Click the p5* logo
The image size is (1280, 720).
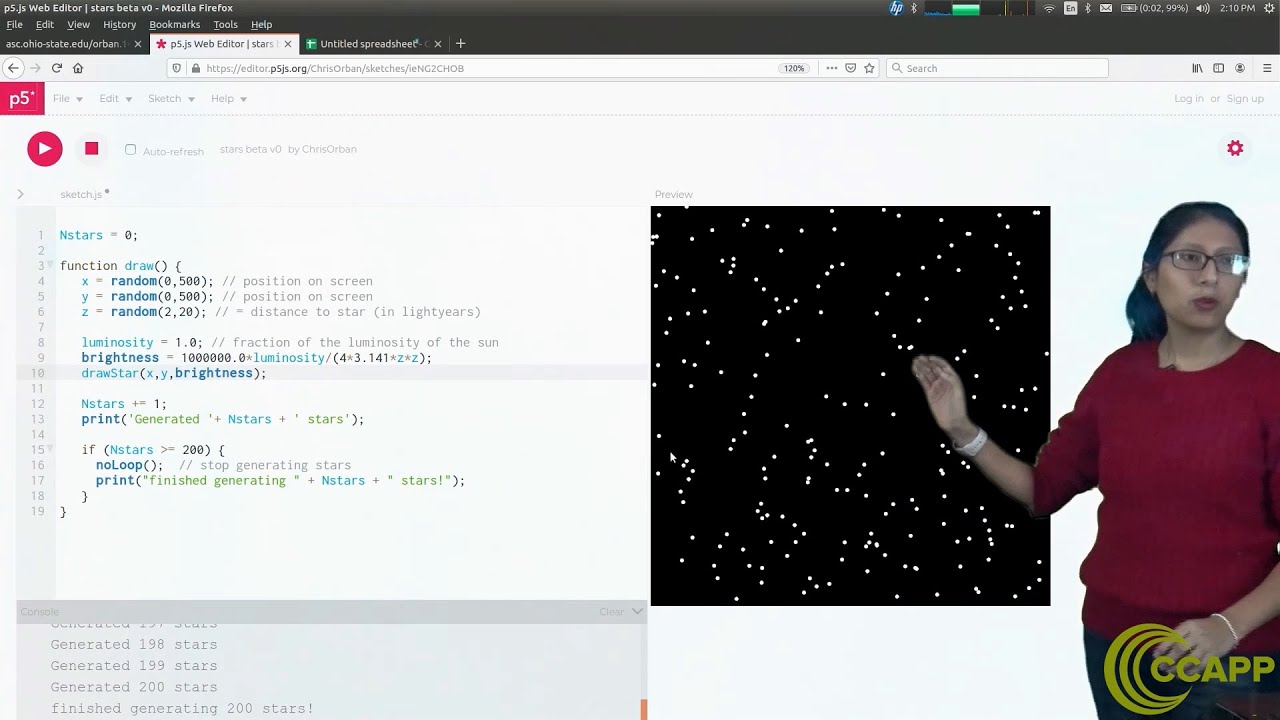(x=21, y=98)
